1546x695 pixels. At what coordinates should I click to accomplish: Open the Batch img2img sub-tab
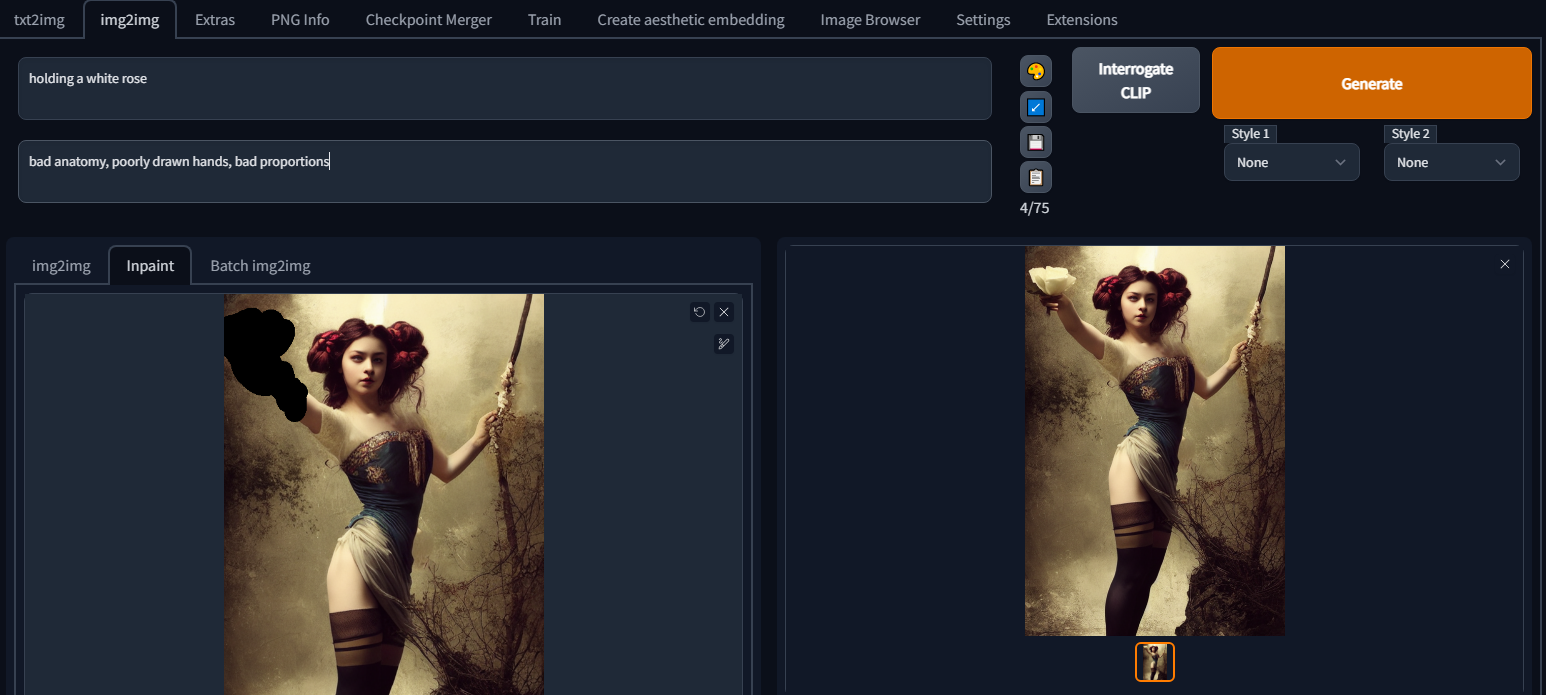[260, 266]
